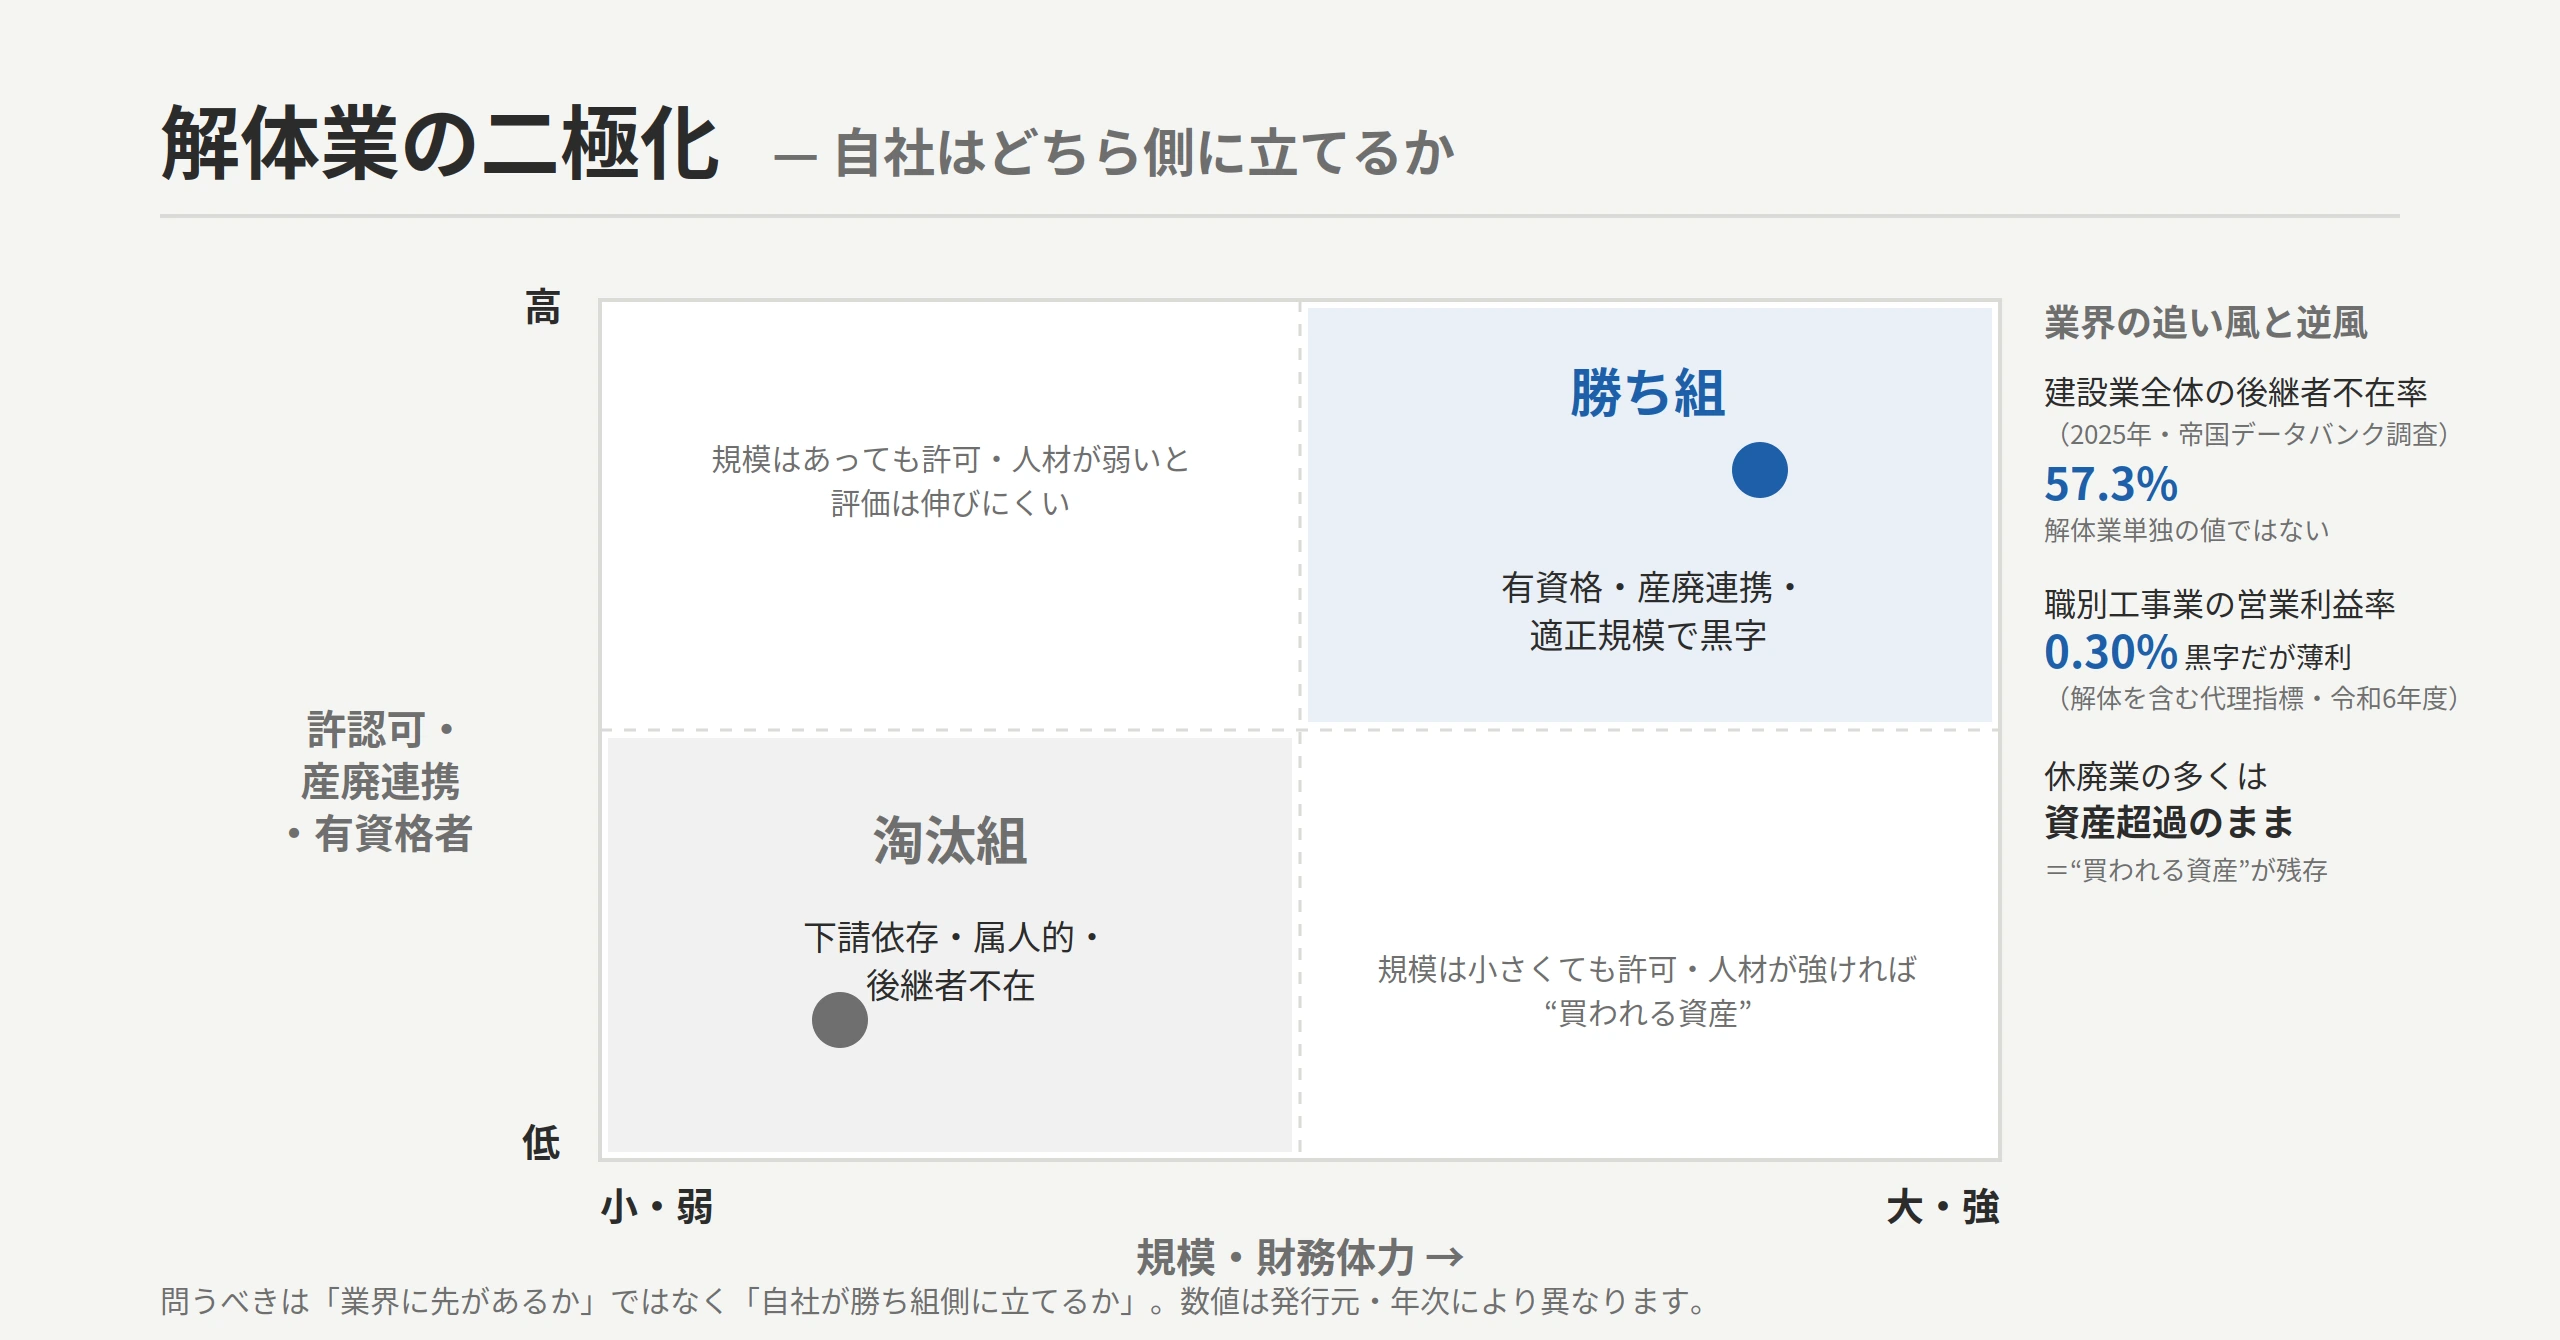Click note （解体を含む代理指標・令和6年度）
Image resolution: width=2560 pixels, height=1340 pixels.
pyautogui.click(x=2257, y=698)
